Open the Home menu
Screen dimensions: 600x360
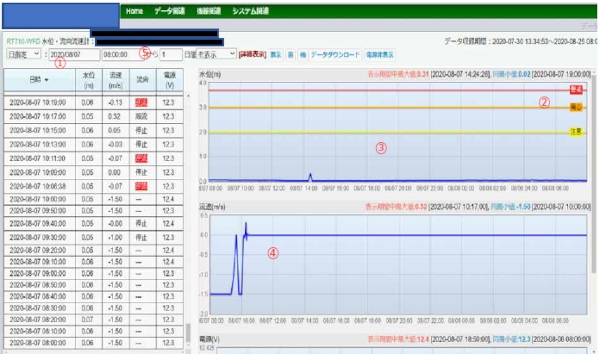[x=134, y=11]
